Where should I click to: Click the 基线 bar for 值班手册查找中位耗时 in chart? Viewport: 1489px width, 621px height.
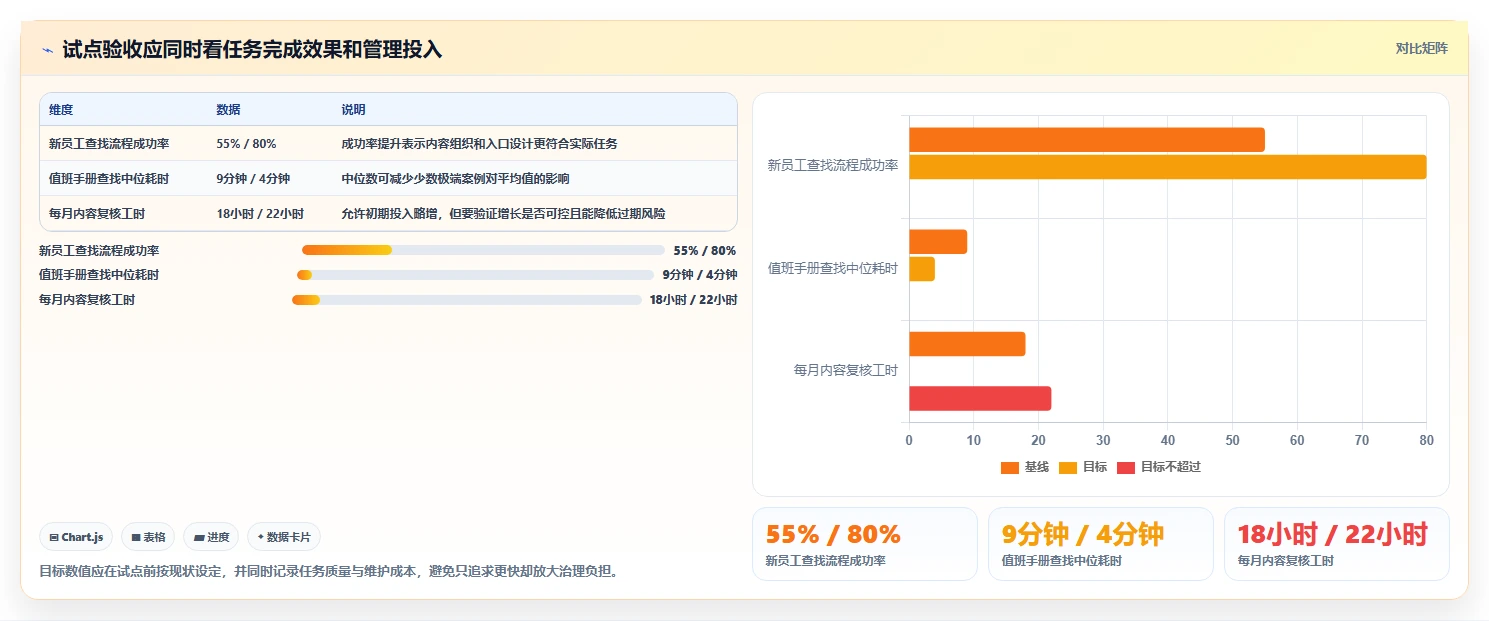(938, 242)
